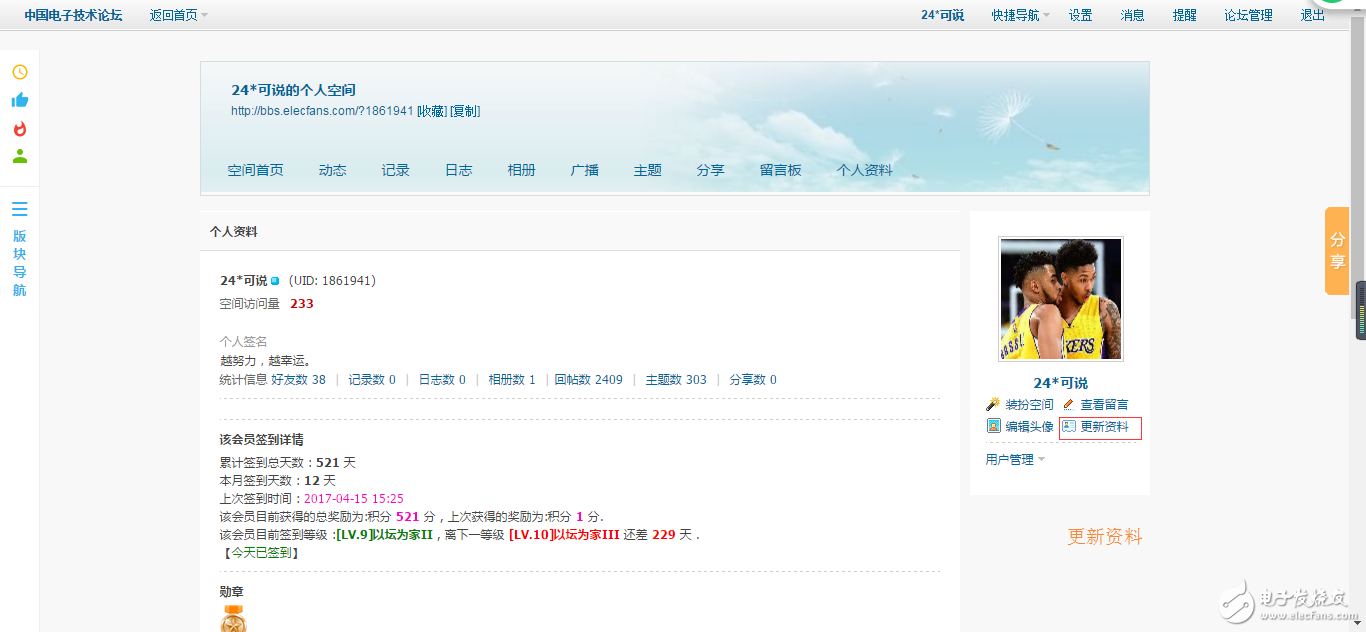
Task: Expand the 快捷导航 dropdown
Action: [1021, 15]
